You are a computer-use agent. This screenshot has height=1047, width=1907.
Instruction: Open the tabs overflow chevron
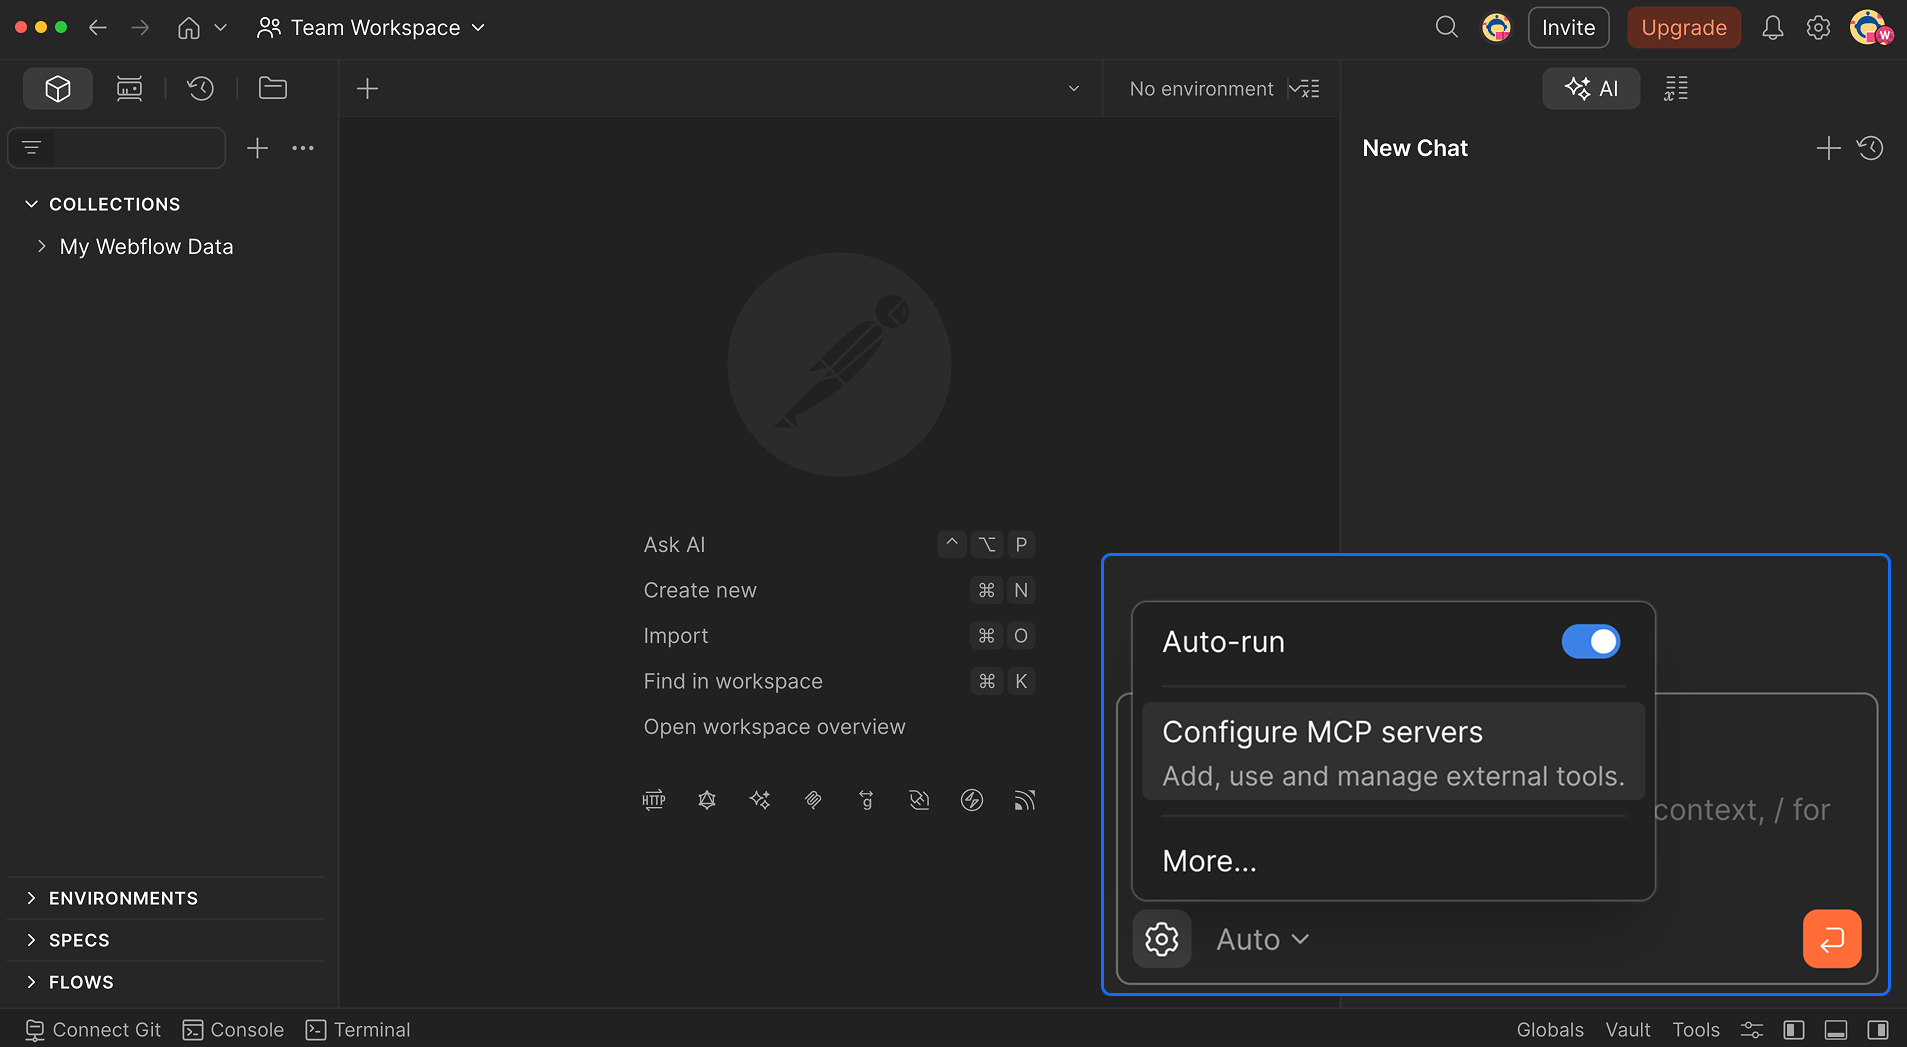click(1074, 88)
